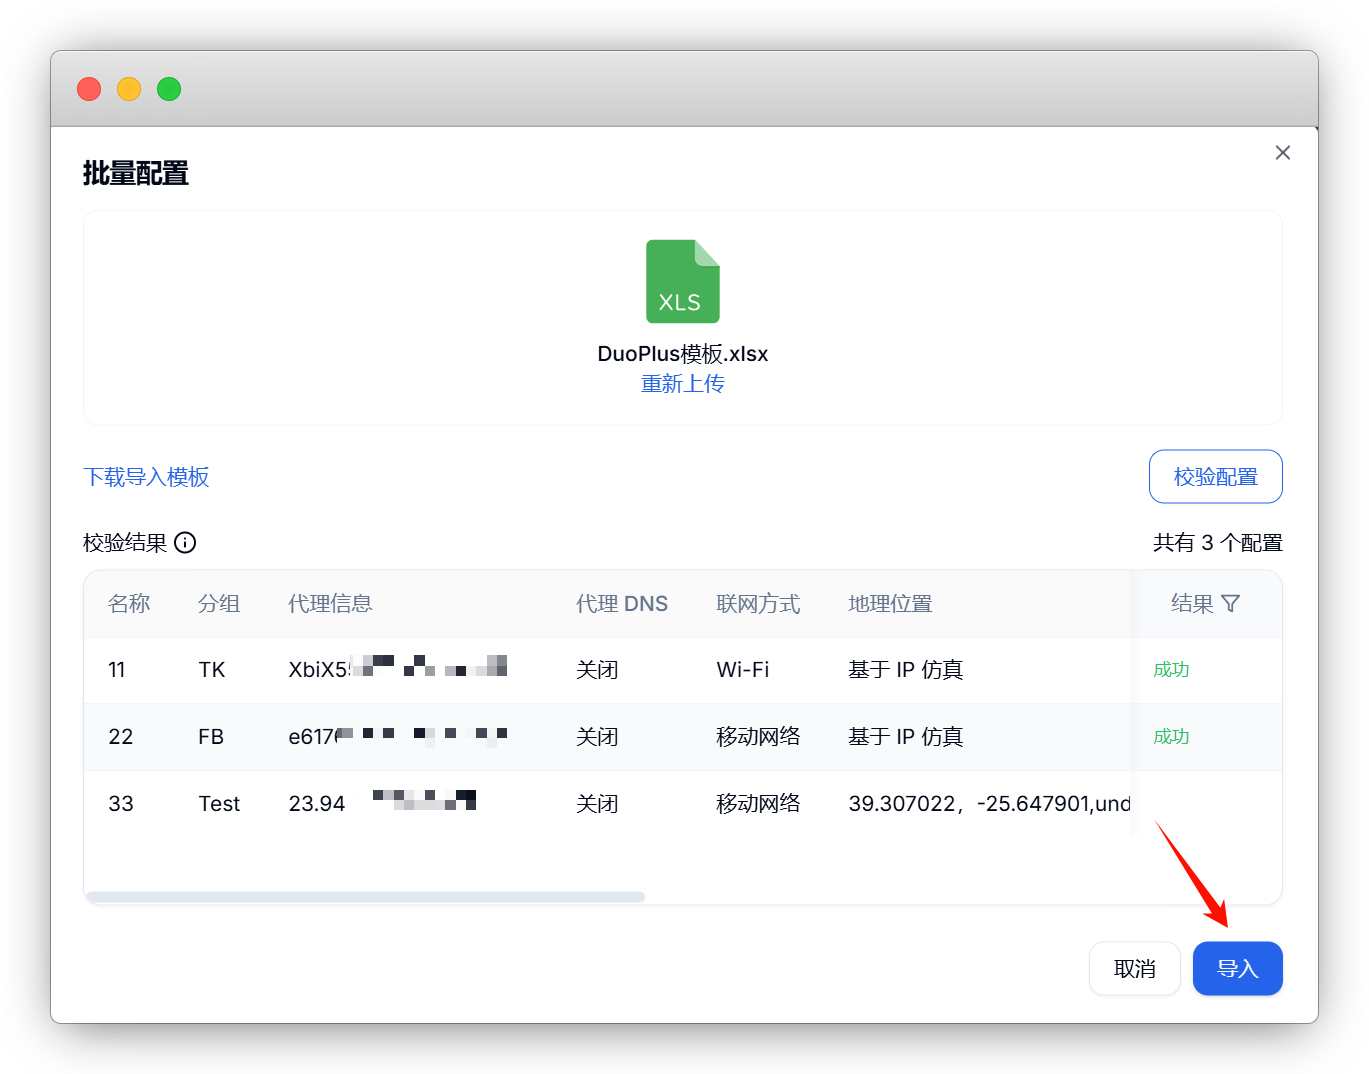Select the DuoPlus模板.xlsx file name
The image size is (1369, 1074).
pos(683,354)
